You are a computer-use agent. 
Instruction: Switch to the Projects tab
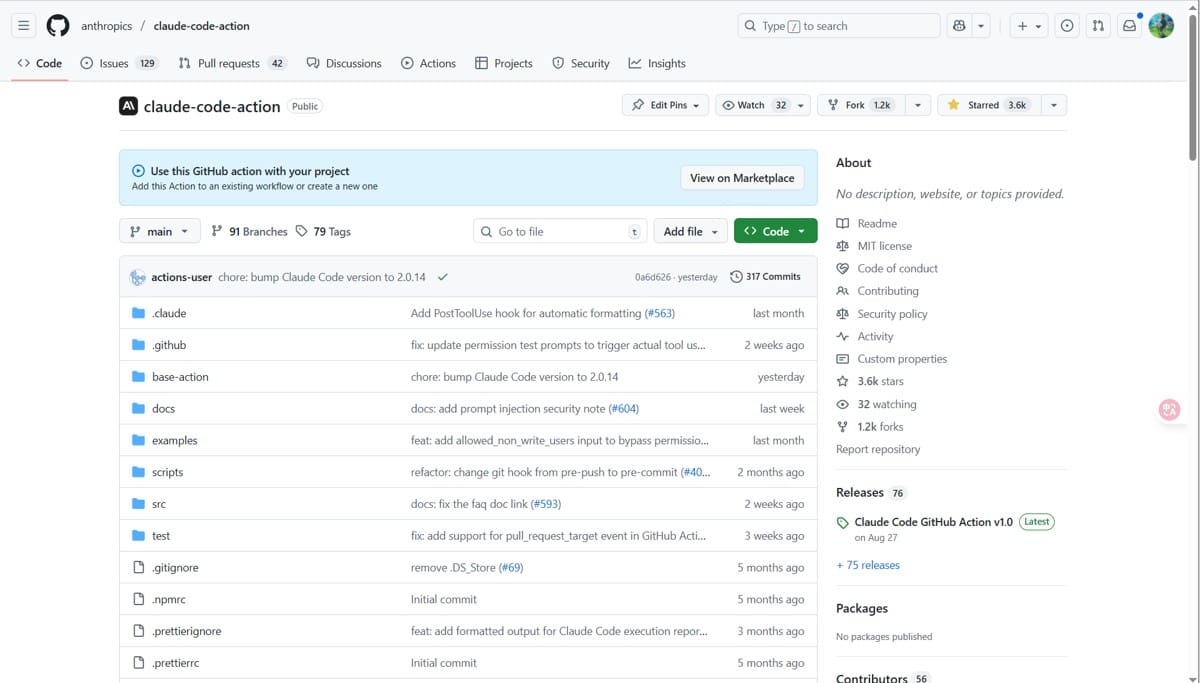pyautogui.click(x=504, y=63)
